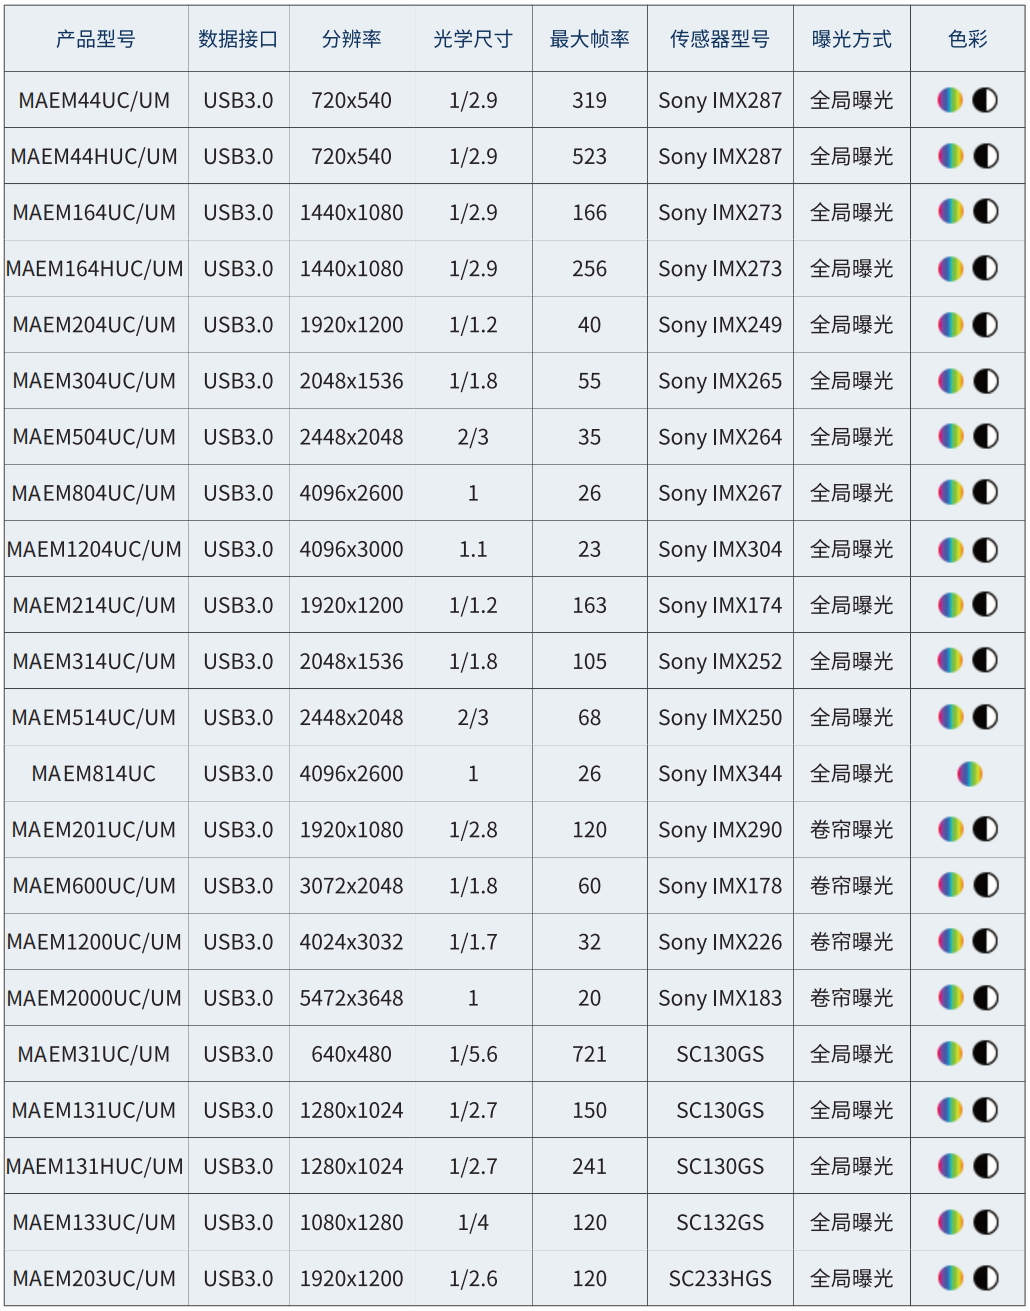
Task: Click the color icon for MAEM504UC/UM
Action: coord(950,437)
